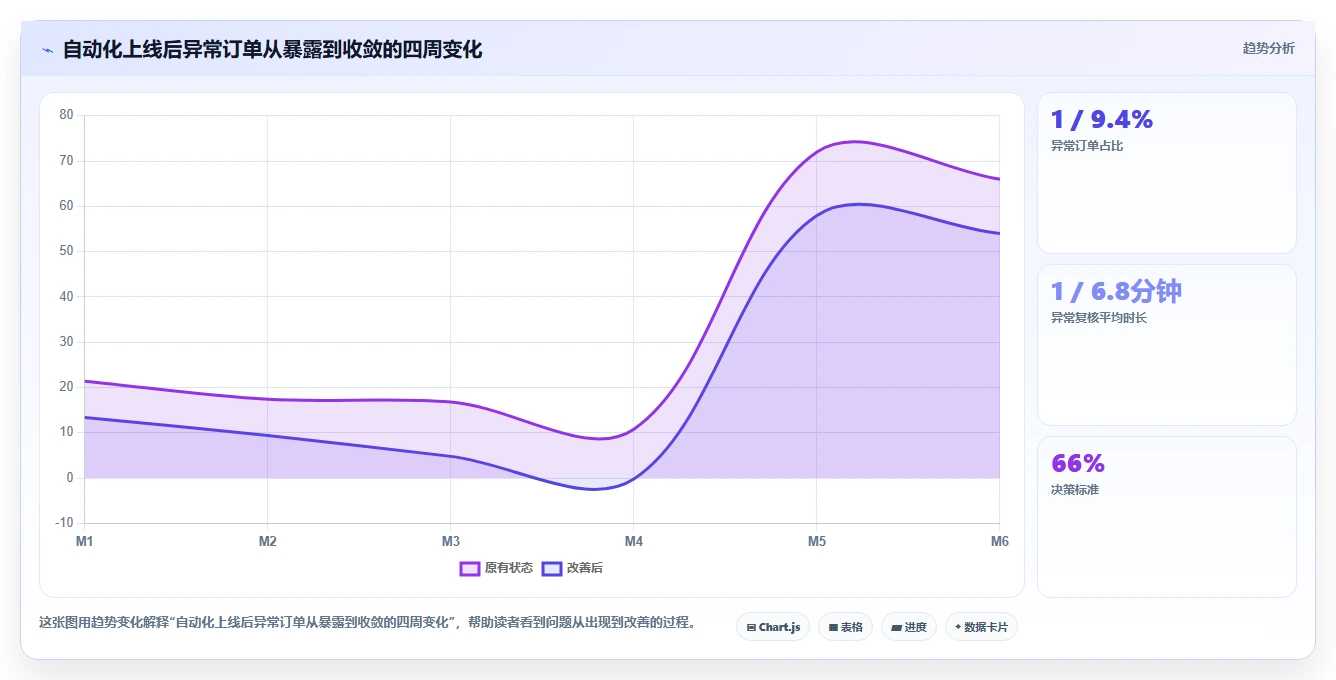
Task: Select the Chart.js tag
Action: 773,627
